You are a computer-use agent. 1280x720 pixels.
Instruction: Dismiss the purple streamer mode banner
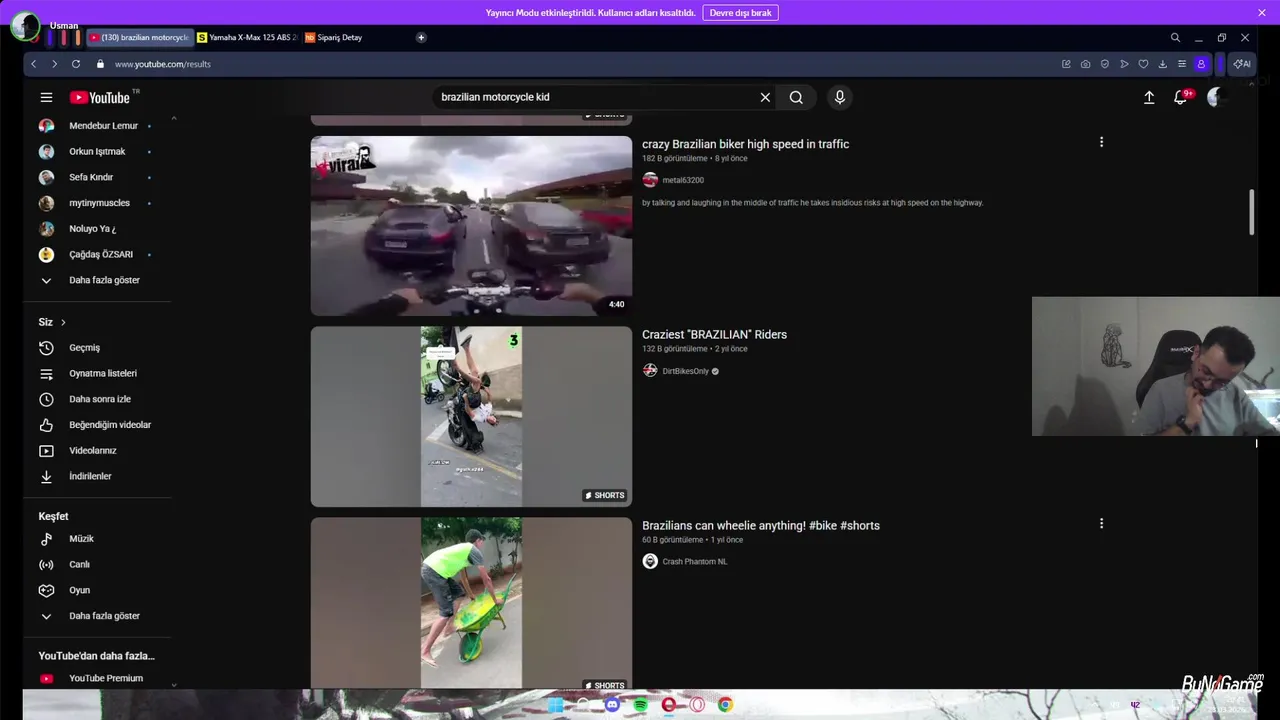click(x=1262, y=13)
